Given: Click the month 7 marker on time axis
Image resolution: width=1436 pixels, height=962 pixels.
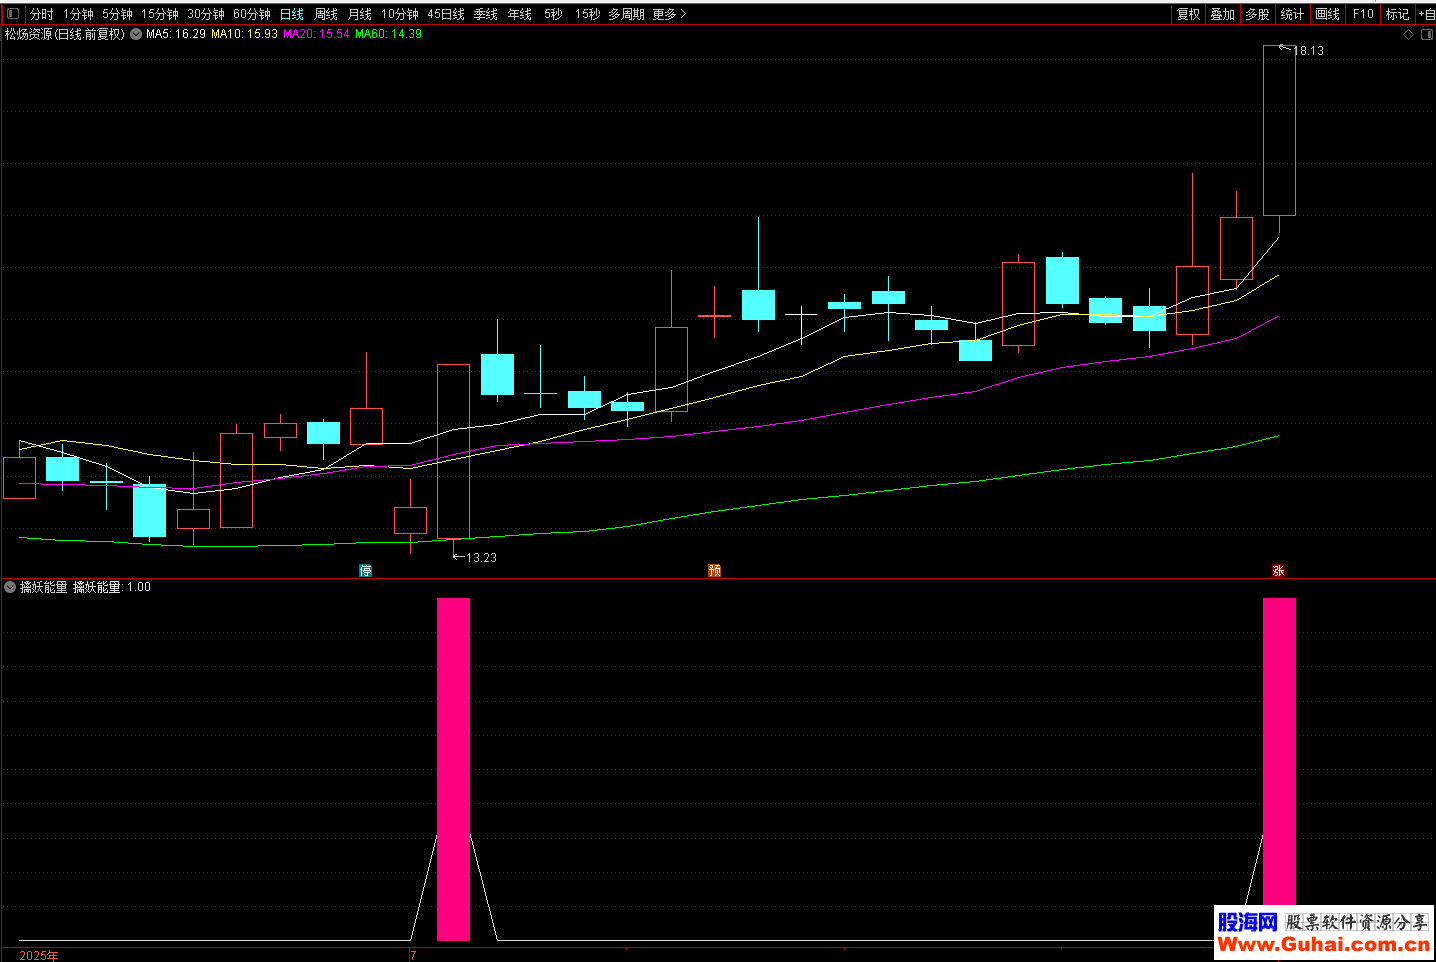Looking at the screenshot, I should point(413,956).
